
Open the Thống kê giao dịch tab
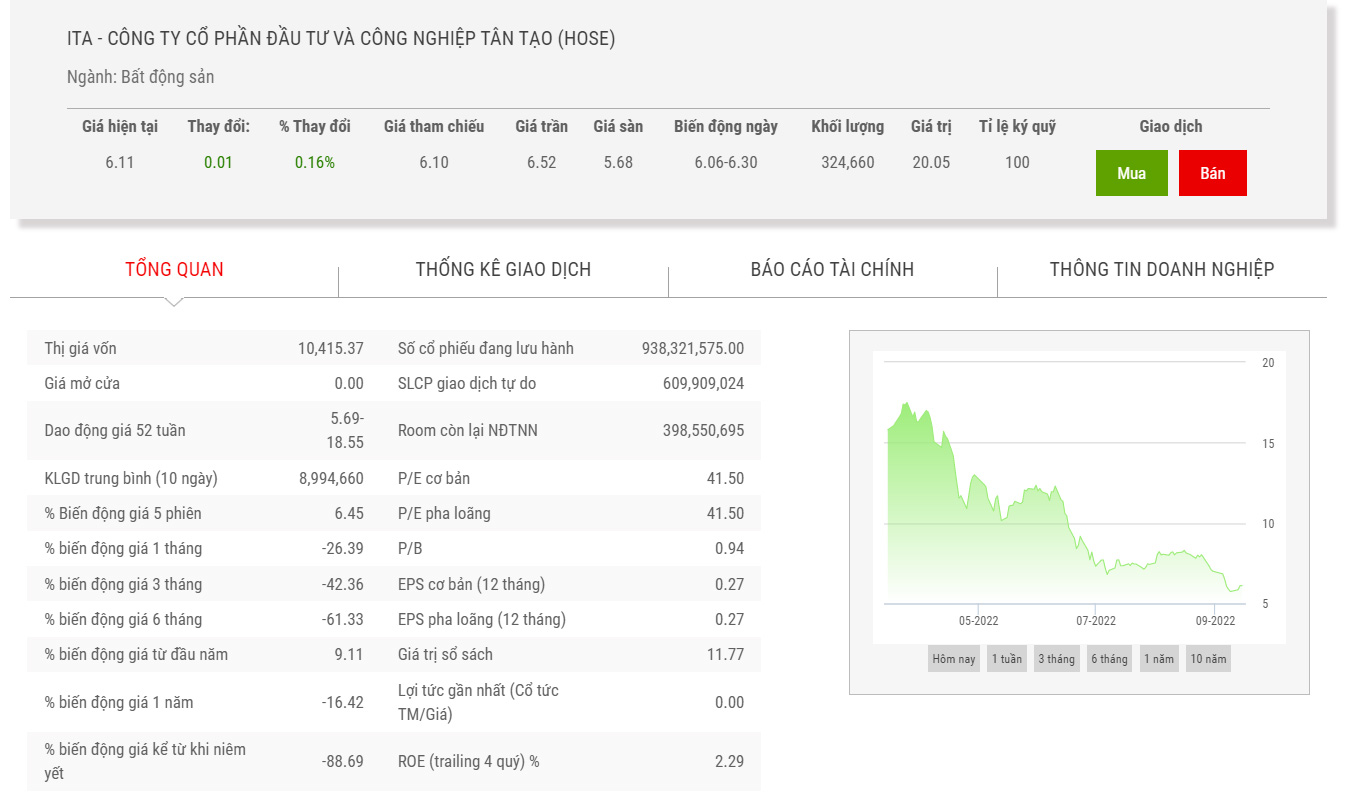[503, 269]
